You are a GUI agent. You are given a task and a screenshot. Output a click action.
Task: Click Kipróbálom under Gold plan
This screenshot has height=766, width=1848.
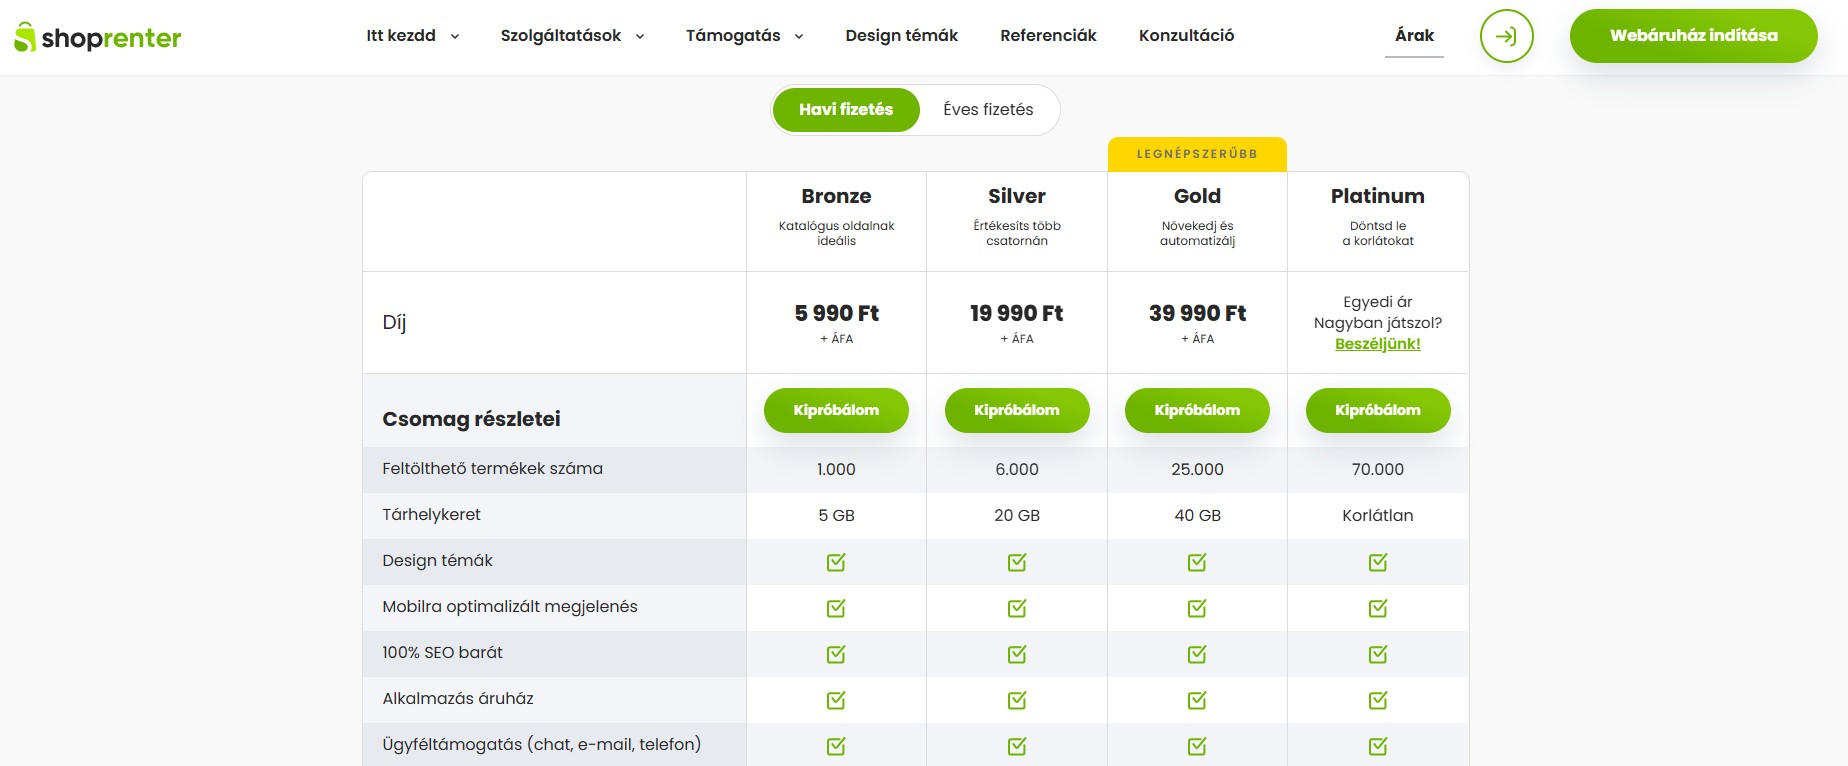pos(1197,410)
